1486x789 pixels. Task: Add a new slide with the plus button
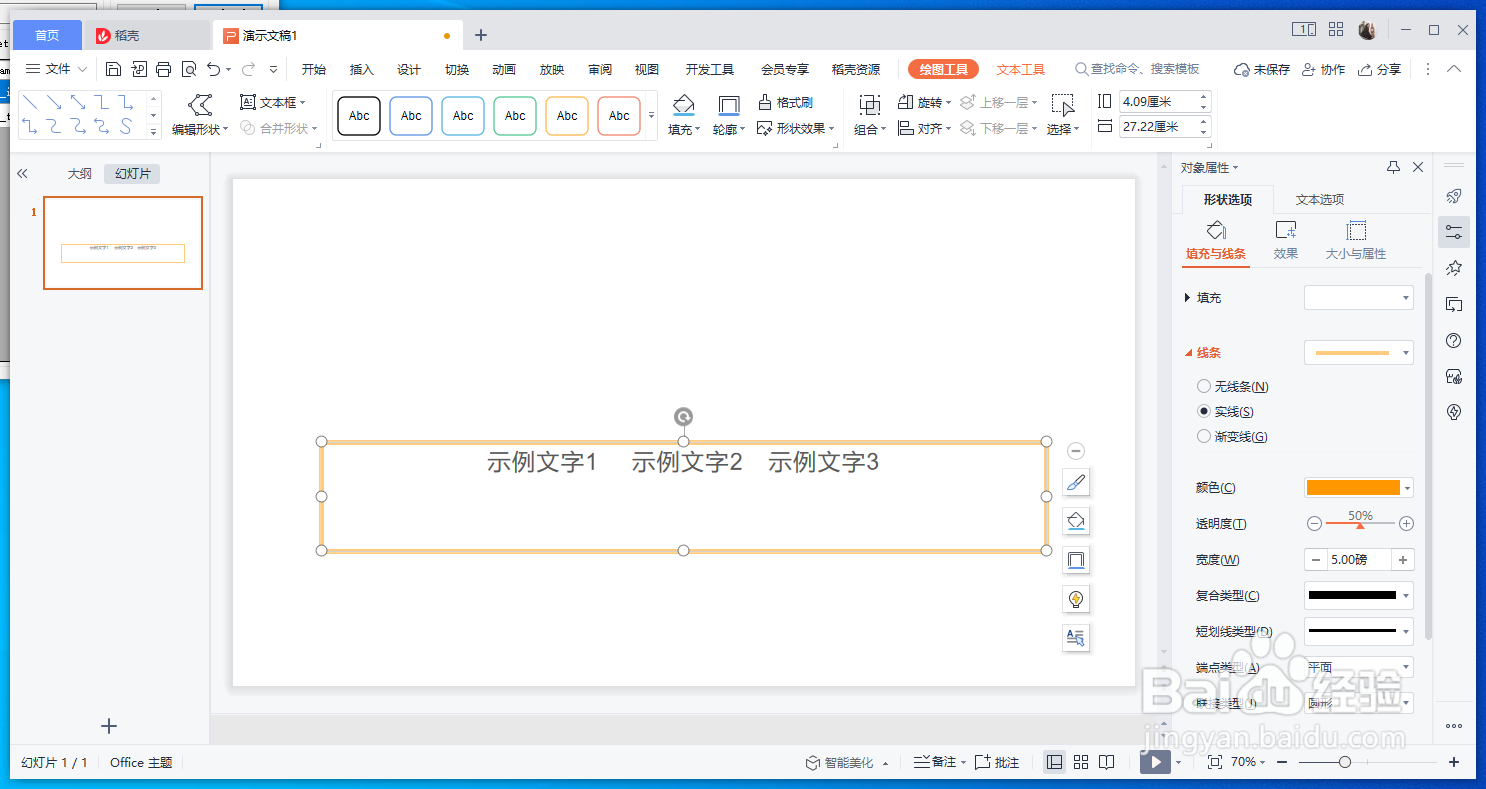pyautogui.click(x=108, y=726)
